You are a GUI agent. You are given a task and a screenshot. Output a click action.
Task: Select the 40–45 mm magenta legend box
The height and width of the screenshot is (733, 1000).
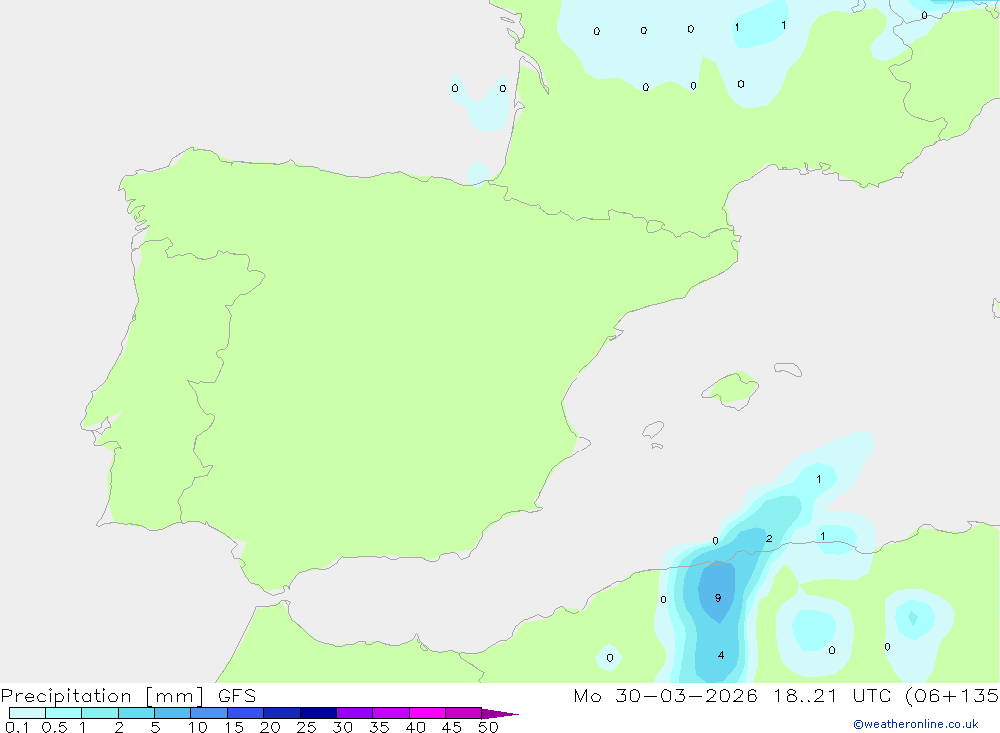[x=427, y=713]
